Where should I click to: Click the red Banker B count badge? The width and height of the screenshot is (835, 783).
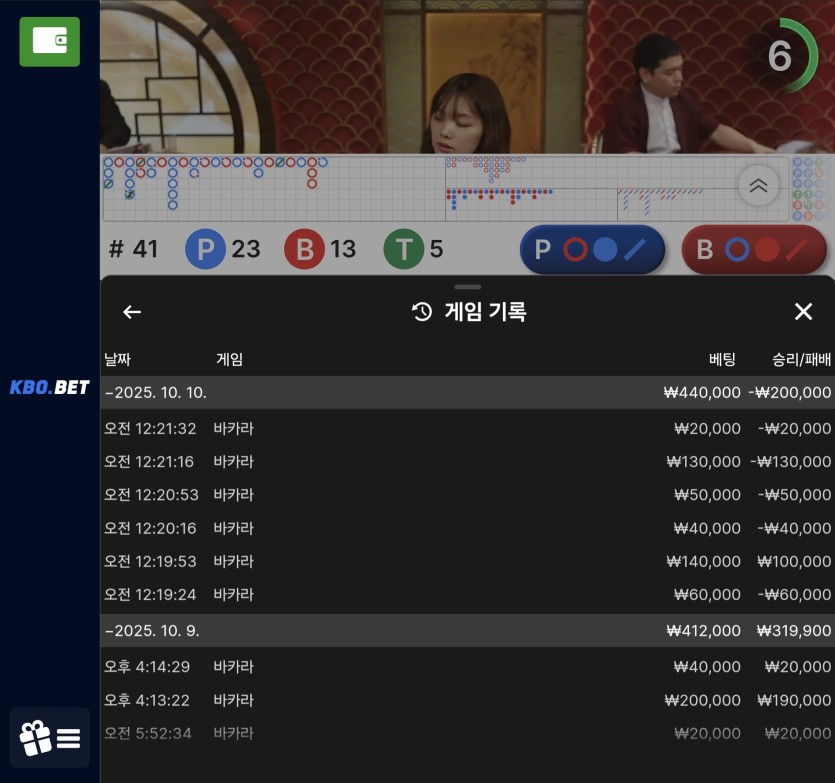[x=304, y=249]
